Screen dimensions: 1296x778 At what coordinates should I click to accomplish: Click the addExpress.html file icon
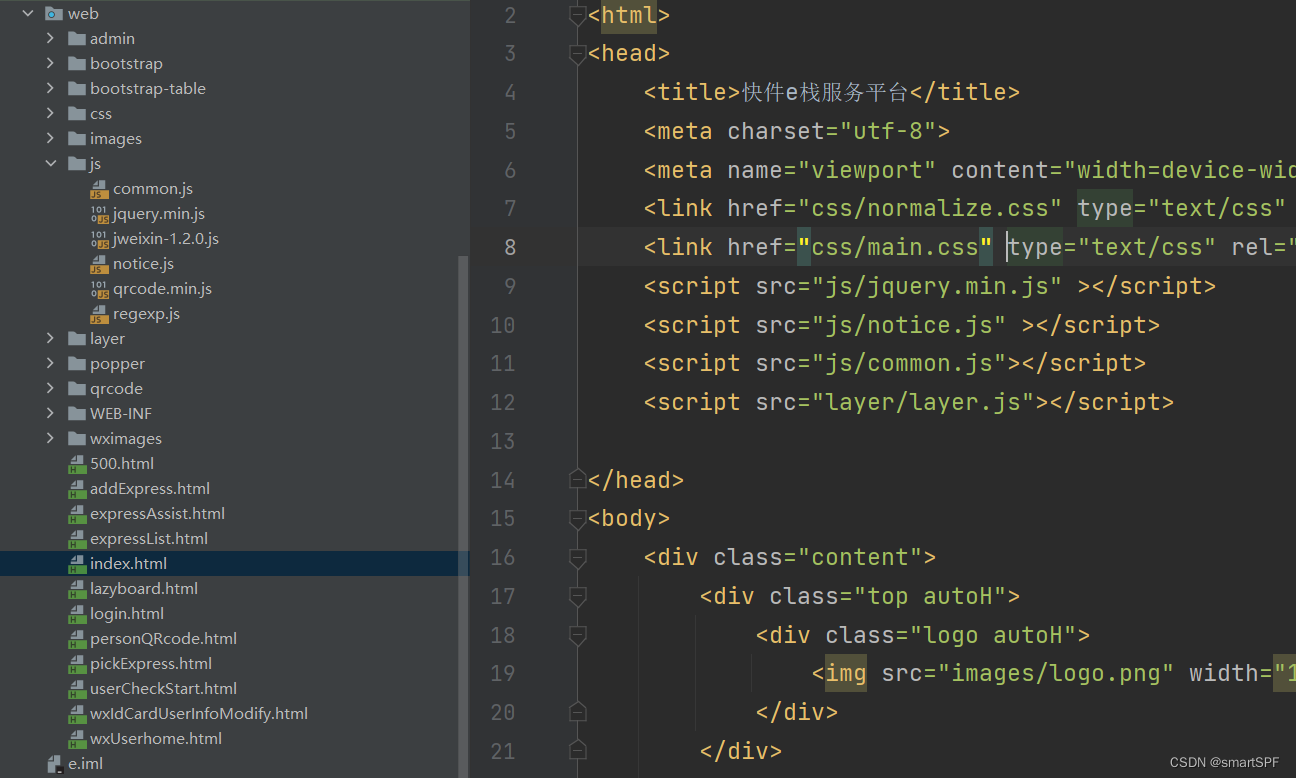[x=77, y=489]
